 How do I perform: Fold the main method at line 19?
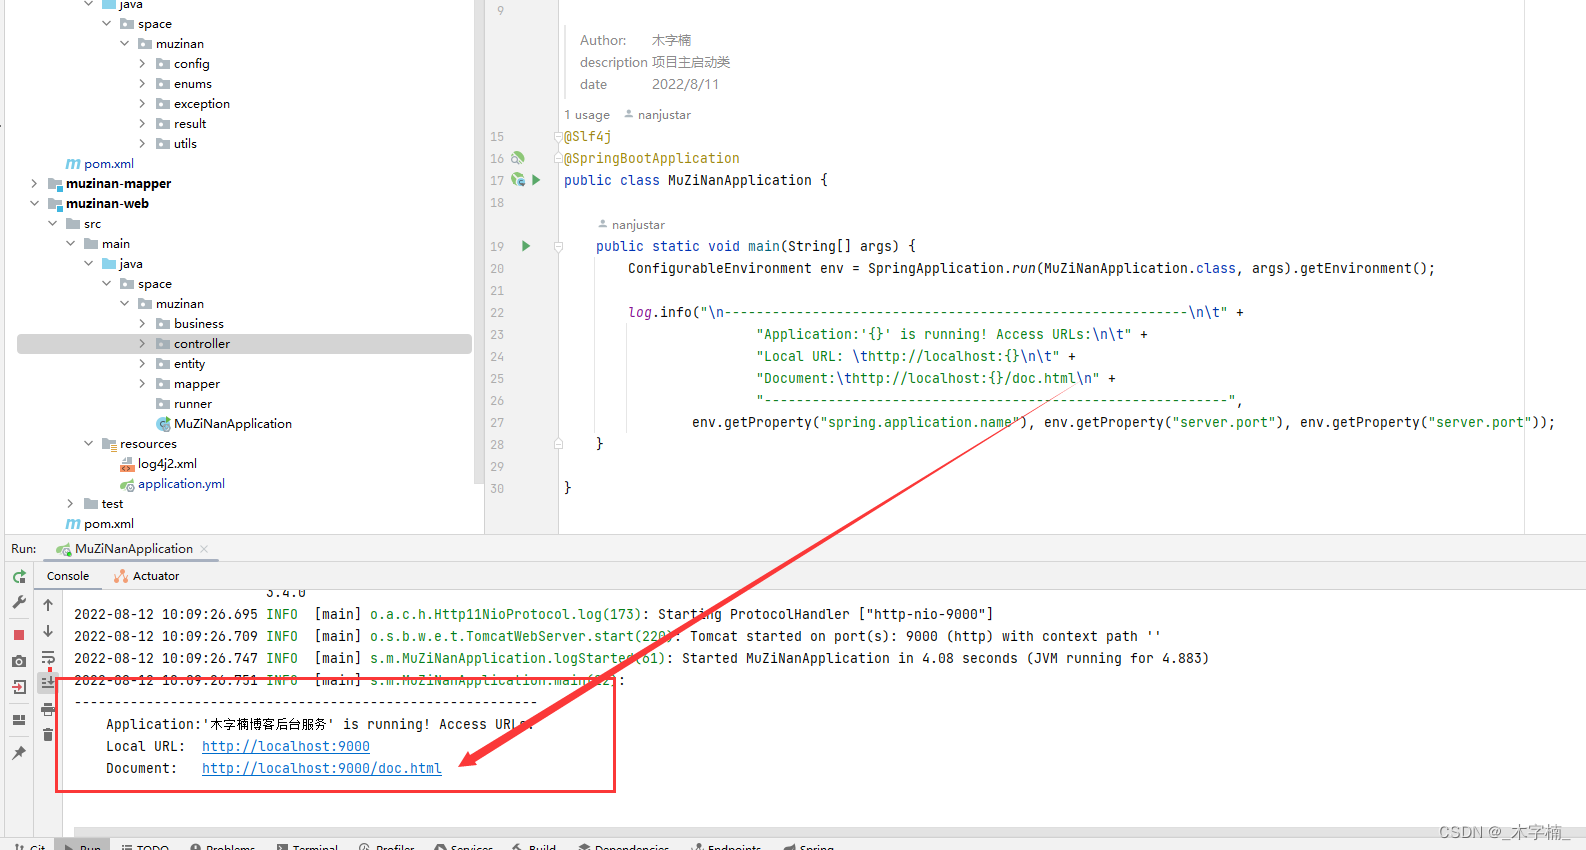tap(559, 246)
